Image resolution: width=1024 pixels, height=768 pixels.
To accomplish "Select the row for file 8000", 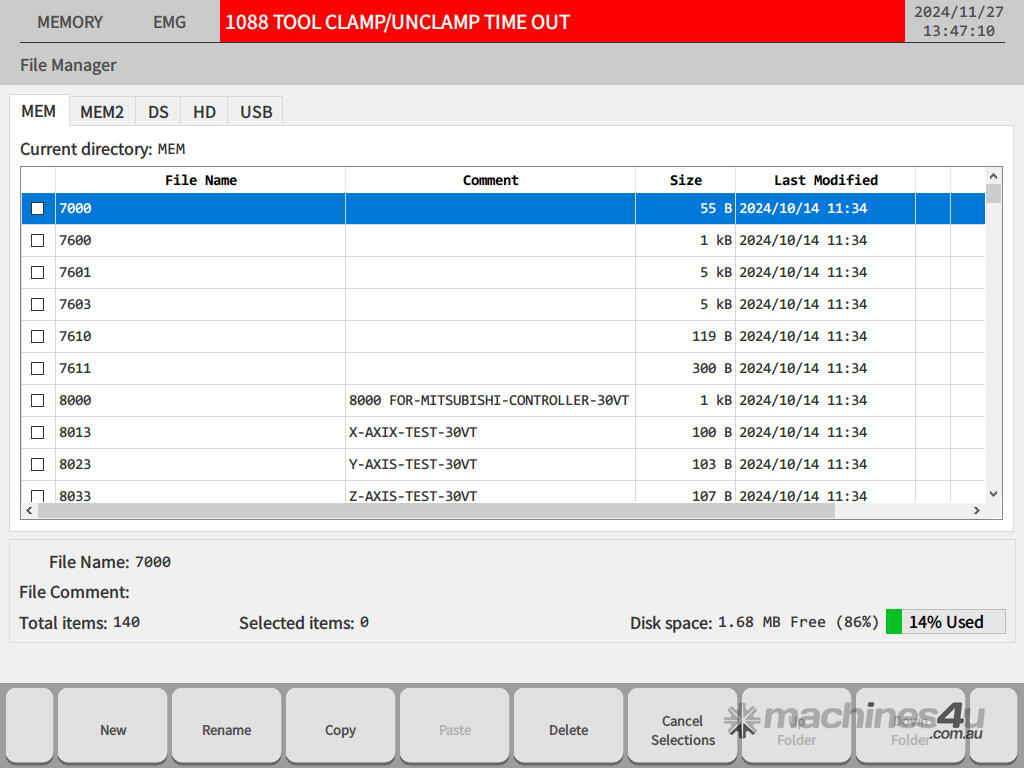I will pyautogui.click(x=200, y=401).
